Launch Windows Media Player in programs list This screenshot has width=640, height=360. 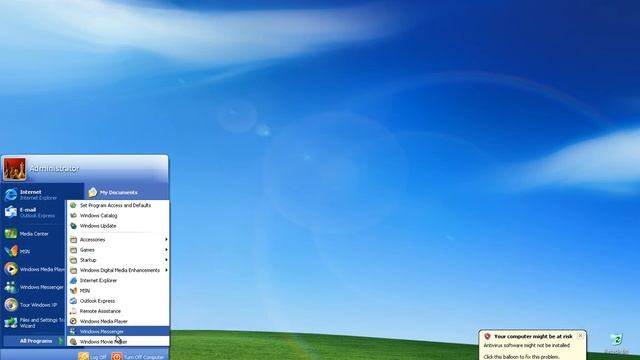118,321
